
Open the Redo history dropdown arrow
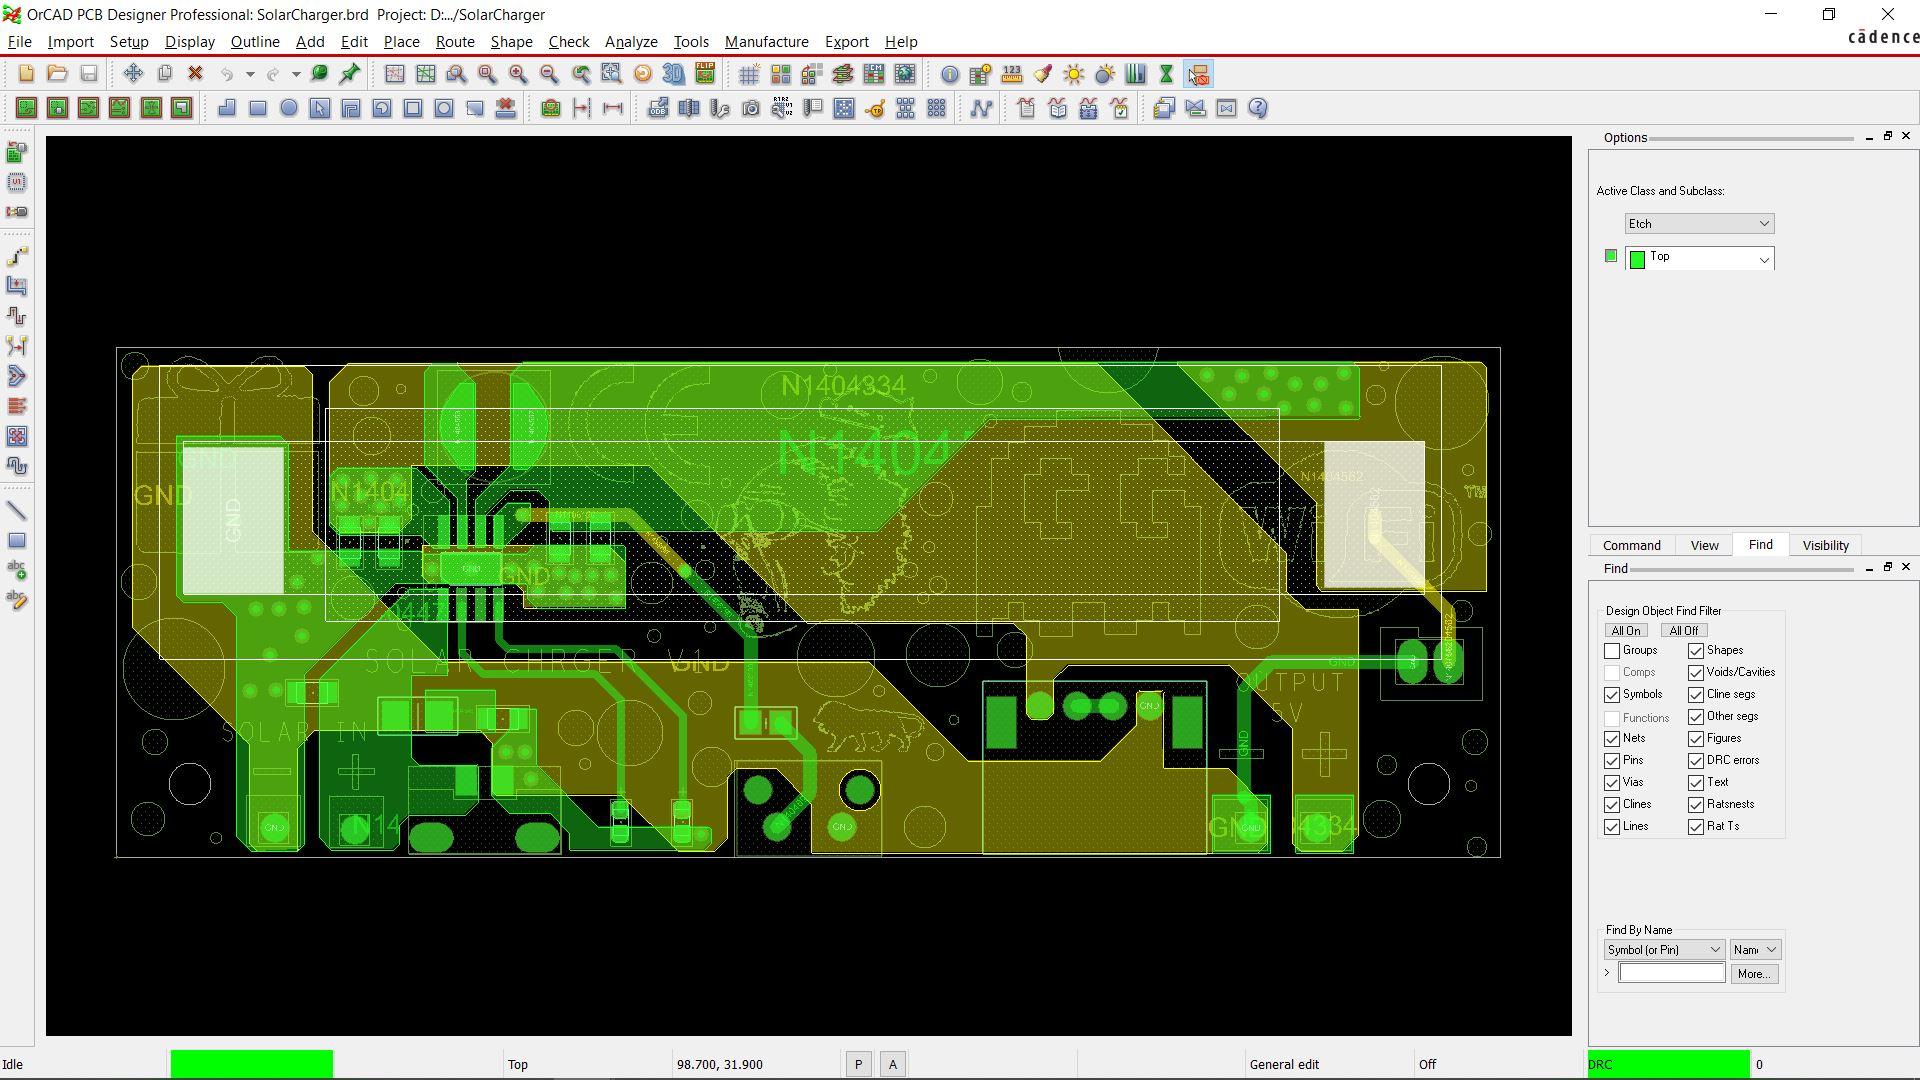tap(296, 74)
